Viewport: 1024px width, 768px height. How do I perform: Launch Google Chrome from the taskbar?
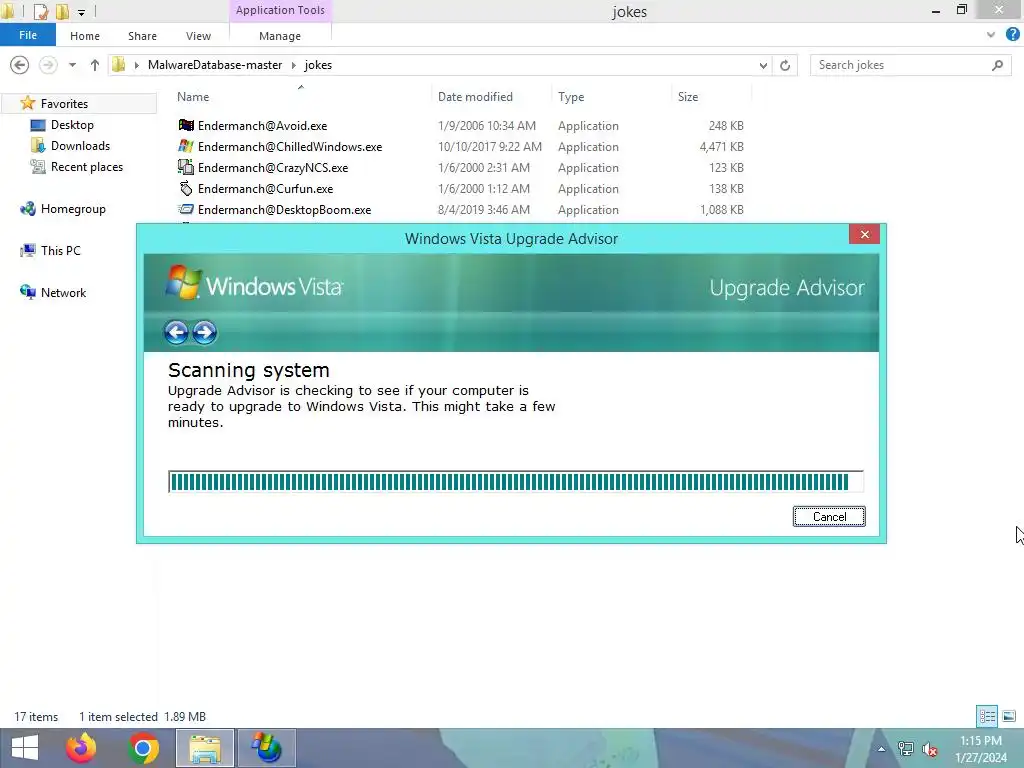(143, 748)
